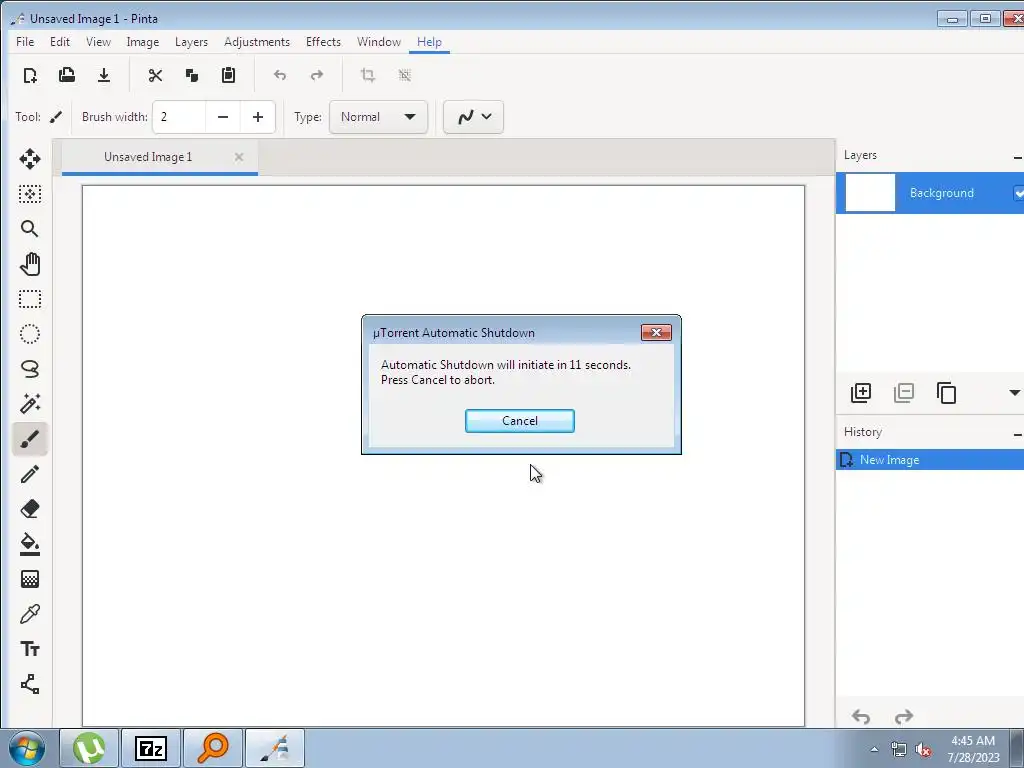
Task: Open the Help menu
Action: [x=429, y=42]
